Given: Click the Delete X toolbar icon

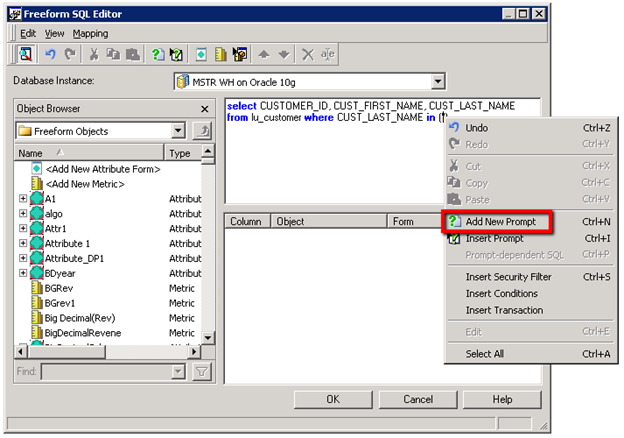Looking at the screenshot, I should tap(307, 55).
